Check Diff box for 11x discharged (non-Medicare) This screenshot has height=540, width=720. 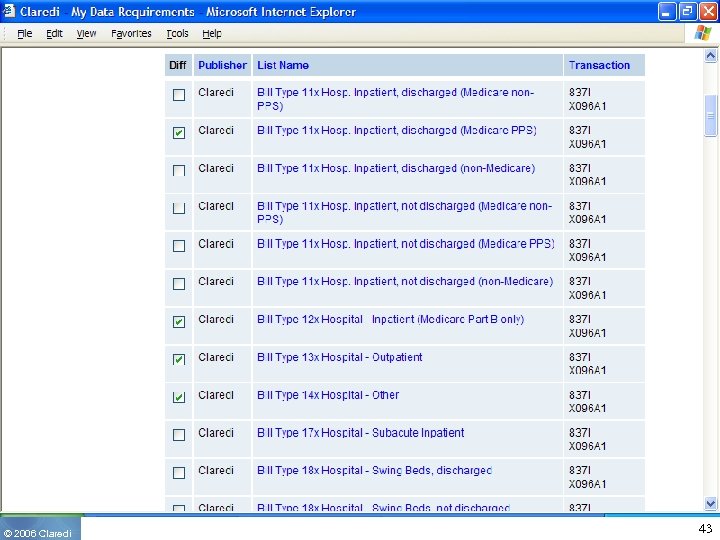click(x=179, y=171)
